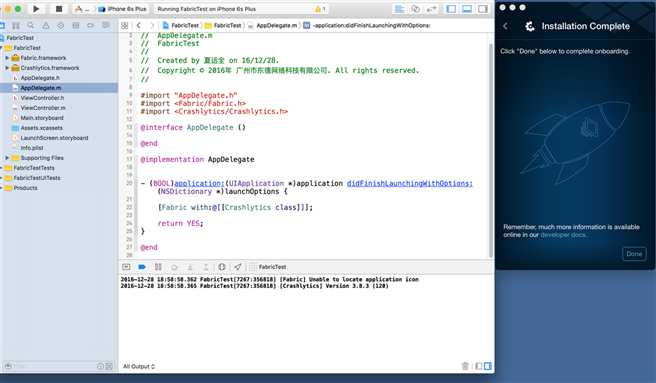This screenshot has height=383, width=656.
Task: Collapse the FabricTest group folder
Action: point(1,48)
